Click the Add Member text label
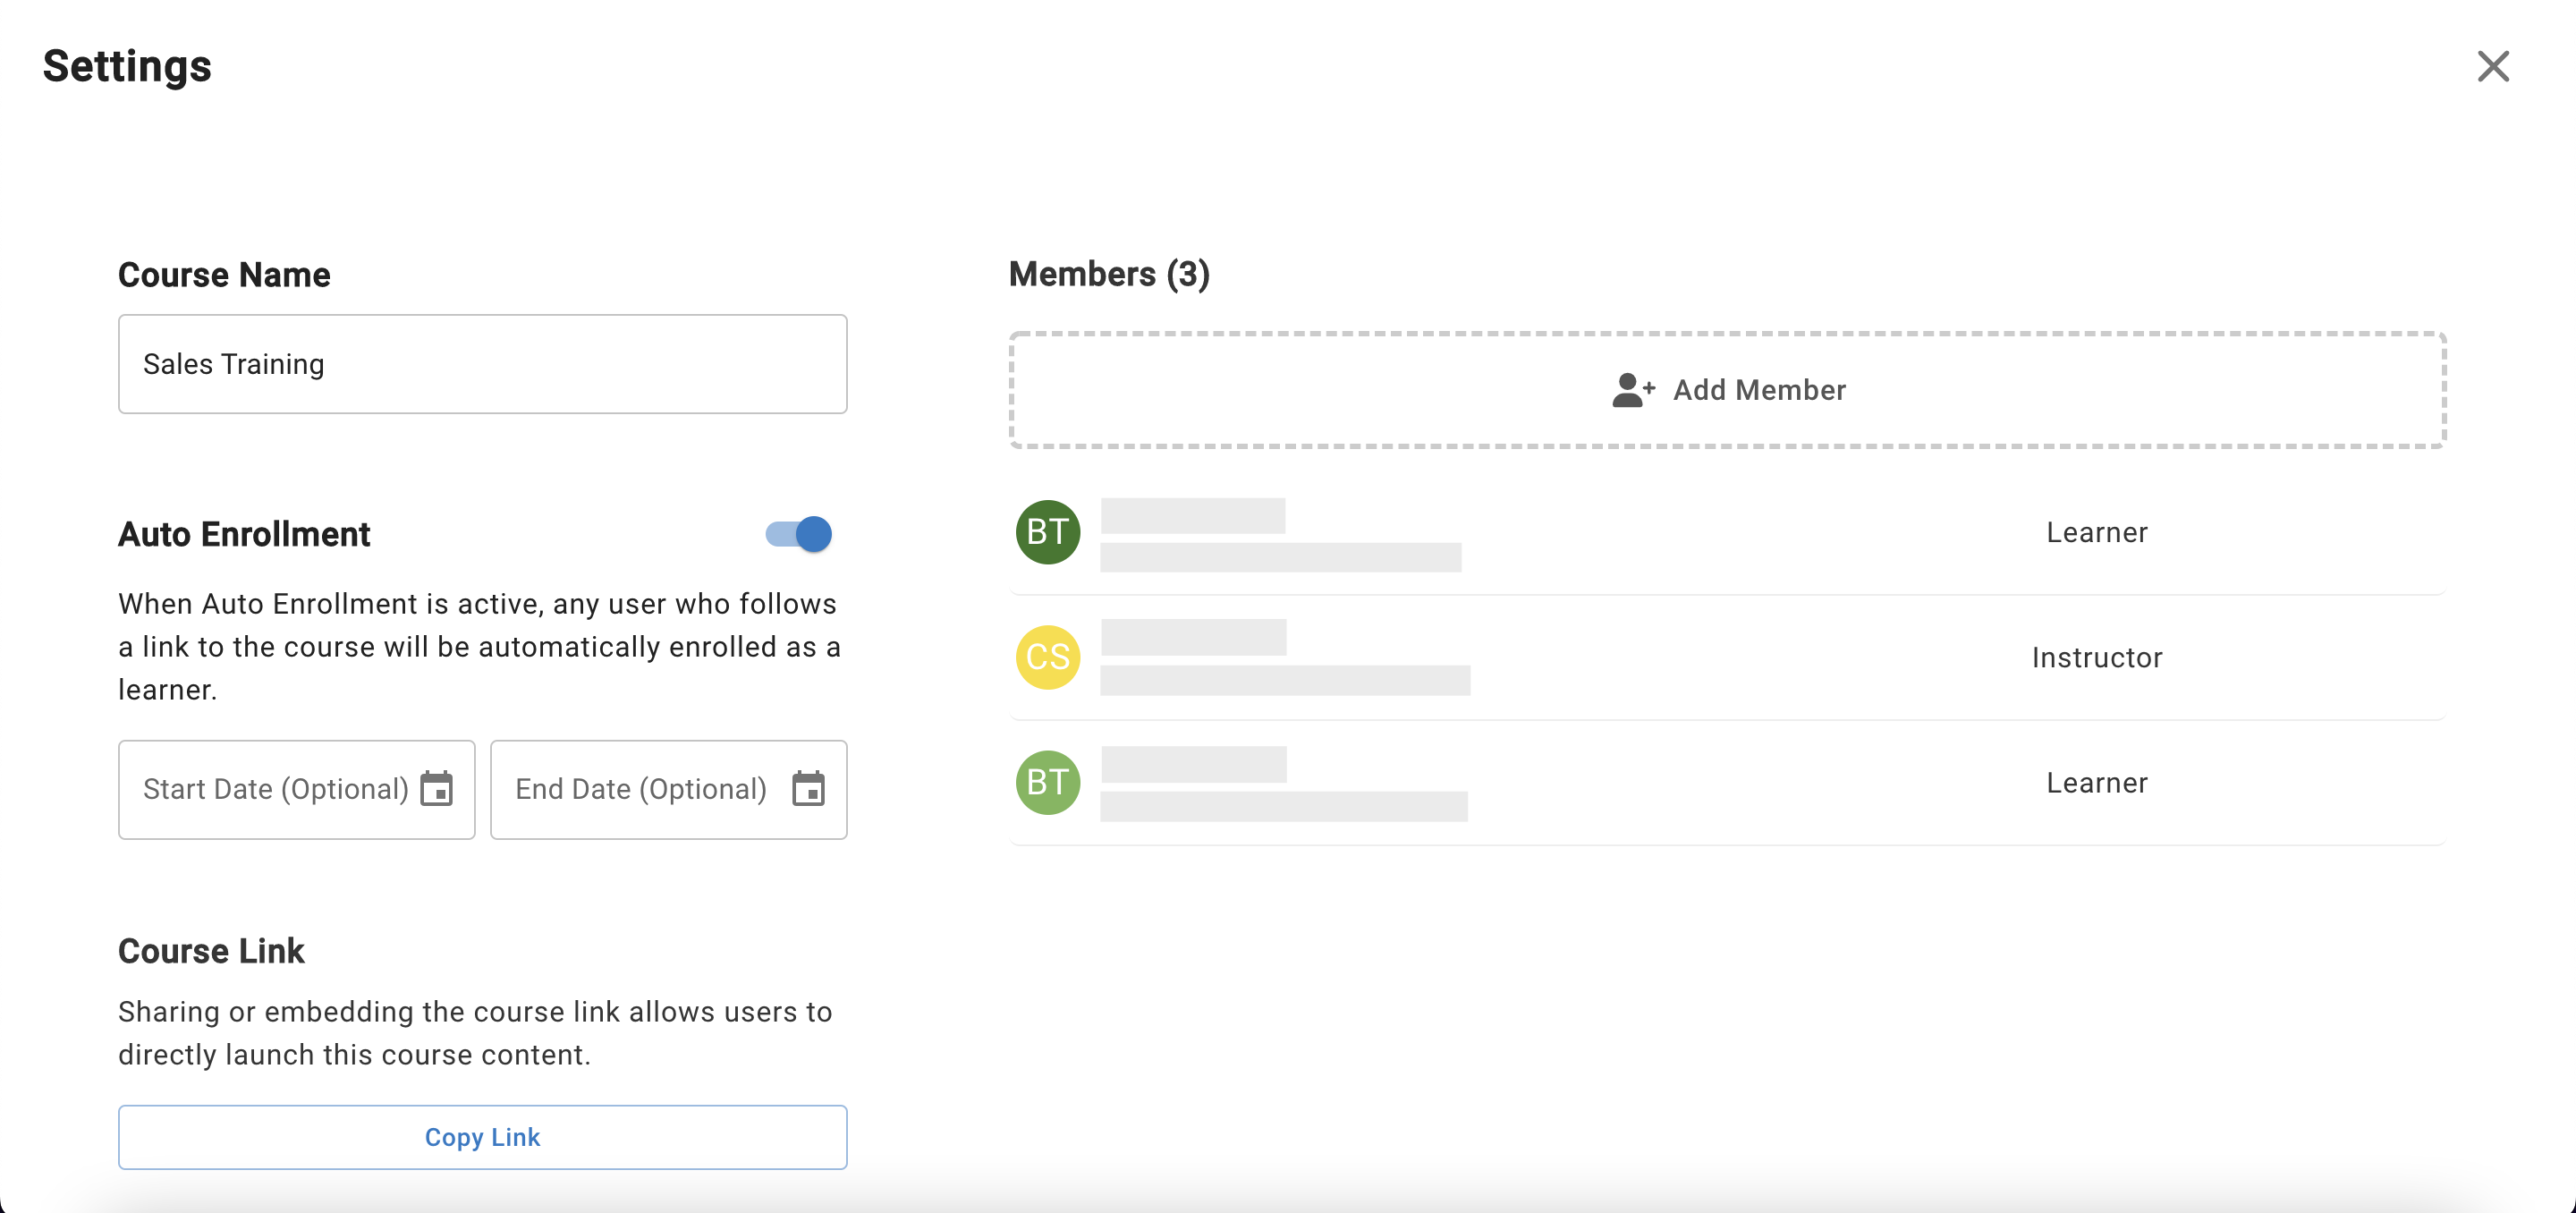The height and width of the screenshot is (1213, 2576). [x=1759, y=390]
